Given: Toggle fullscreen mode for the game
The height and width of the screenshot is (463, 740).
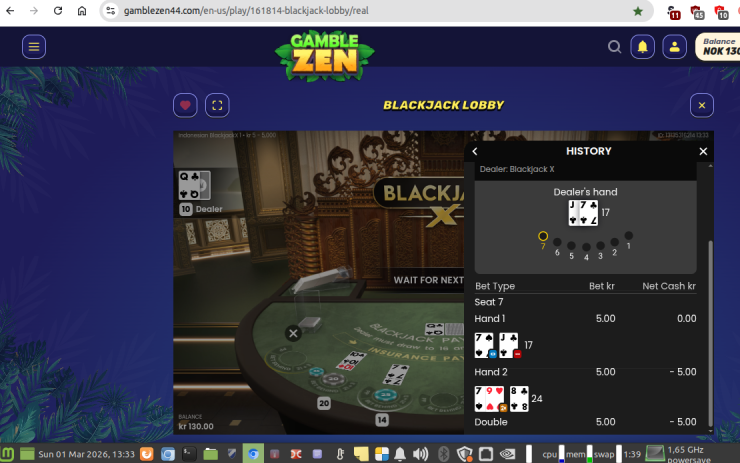Looking at the screenshot, I should point(217,105).
